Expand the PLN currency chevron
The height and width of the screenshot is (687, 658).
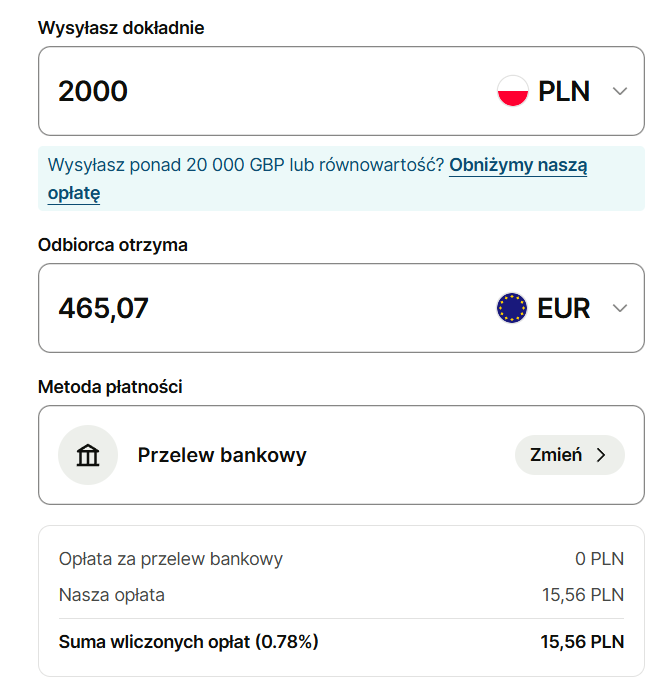(x=620, y=92)
